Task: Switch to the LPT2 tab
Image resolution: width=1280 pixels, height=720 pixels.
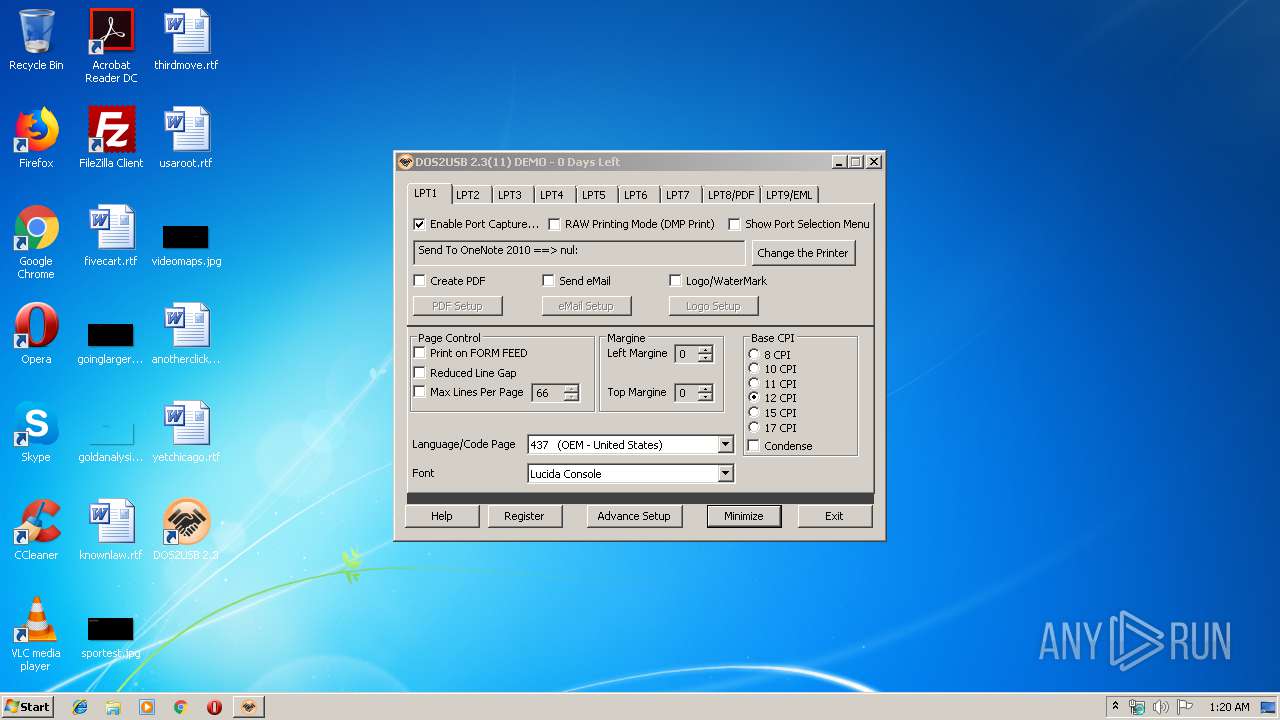Action: (x=468, y=195)
